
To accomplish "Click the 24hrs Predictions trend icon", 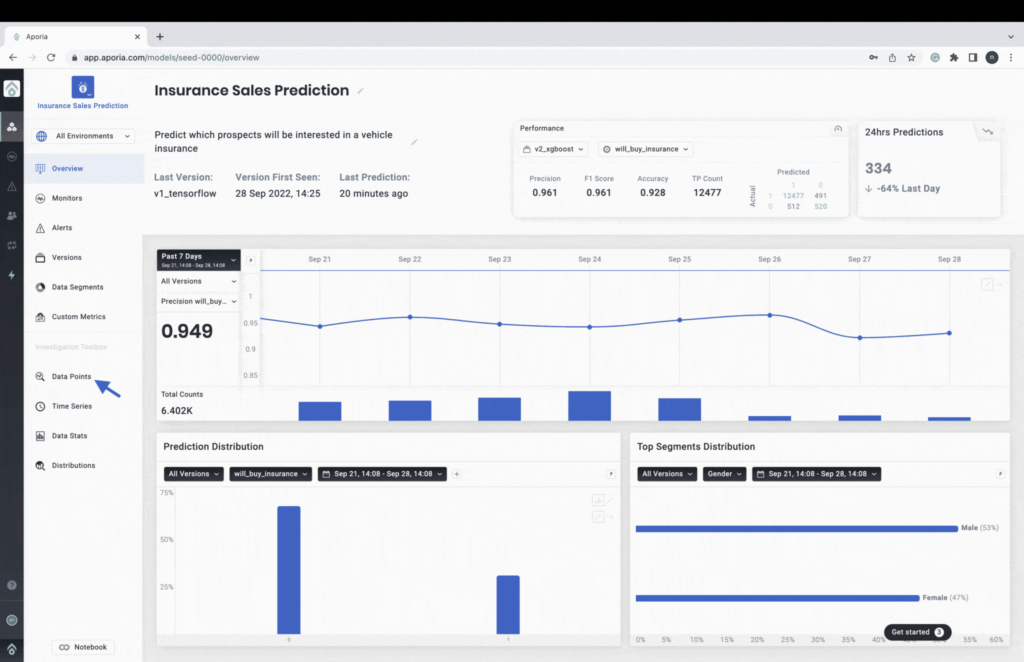I will 987,132.
